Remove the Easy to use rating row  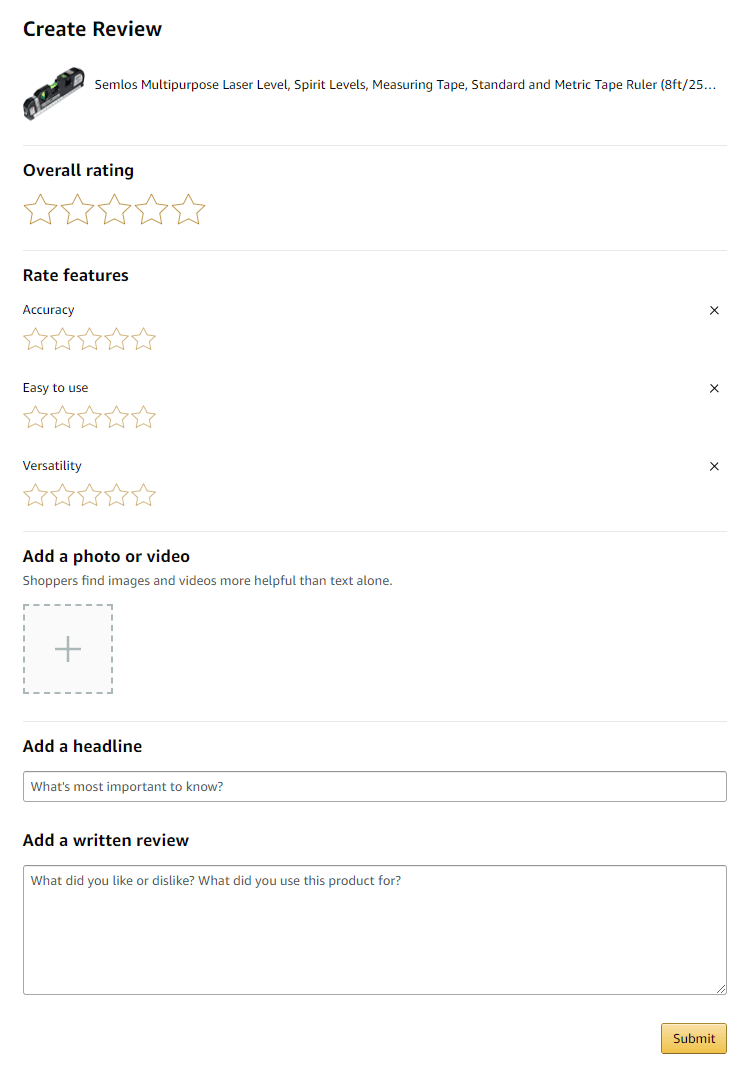[x=714, y=388]
